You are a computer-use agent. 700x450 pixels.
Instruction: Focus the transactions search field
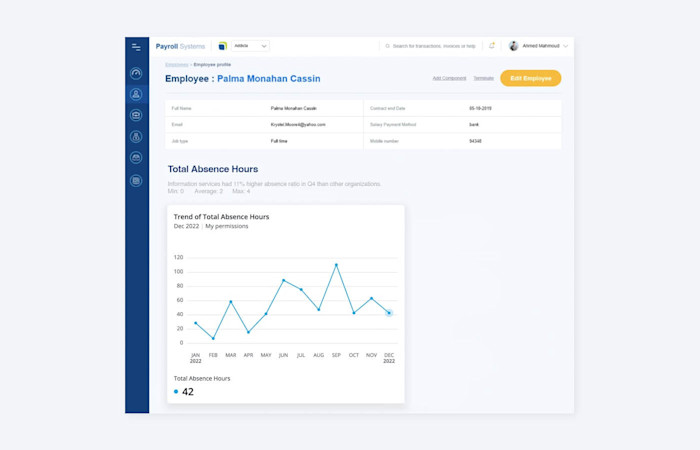431,46
